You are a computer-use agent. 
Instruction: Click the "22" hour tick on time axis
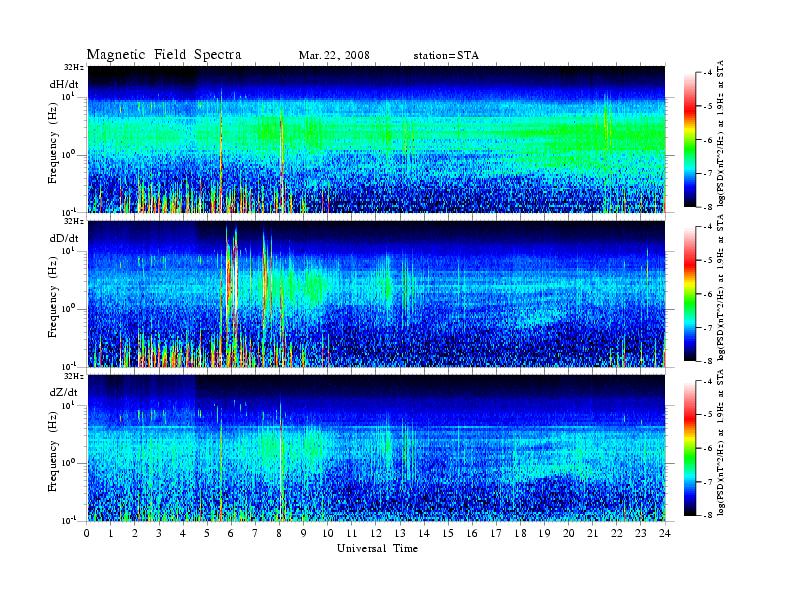pyautogui.click(x=617, y=533)
